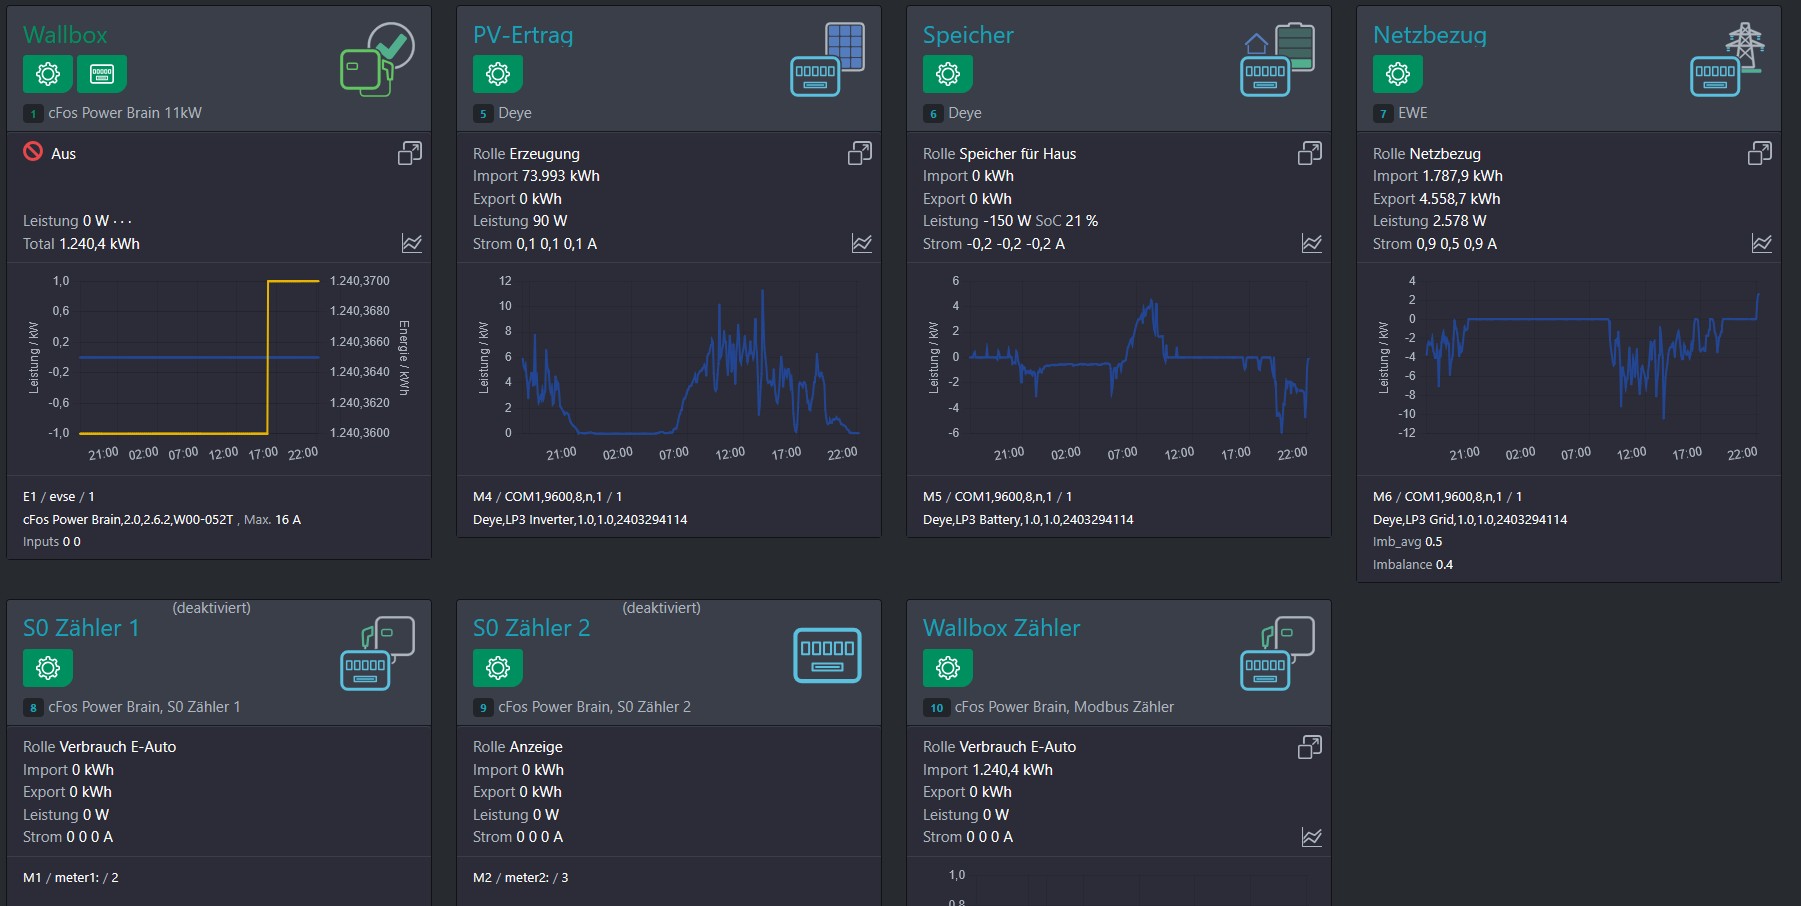The image size is (1801, 906).
Task: Select device ID badge 1 on Wallbox
Action: tap(33, 114)
